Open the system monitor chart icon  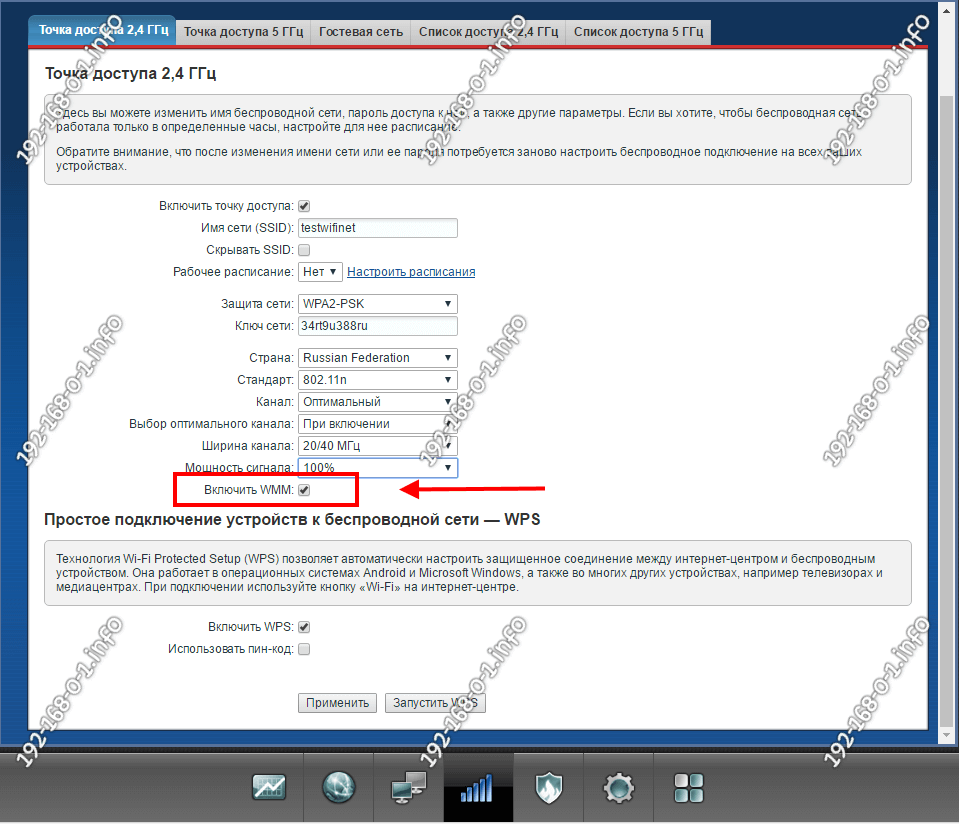[x=268, y=787]
